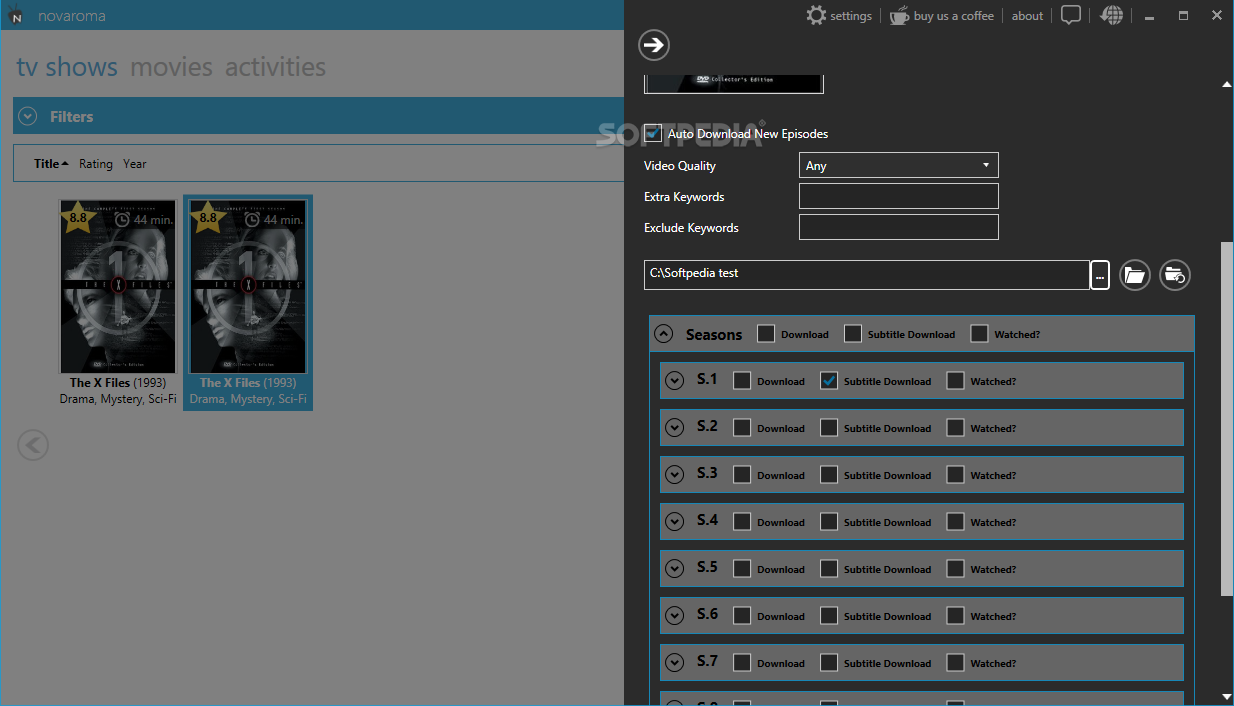
Task: Click the C:\Softpedia test path field
Action: click(867, 275)
